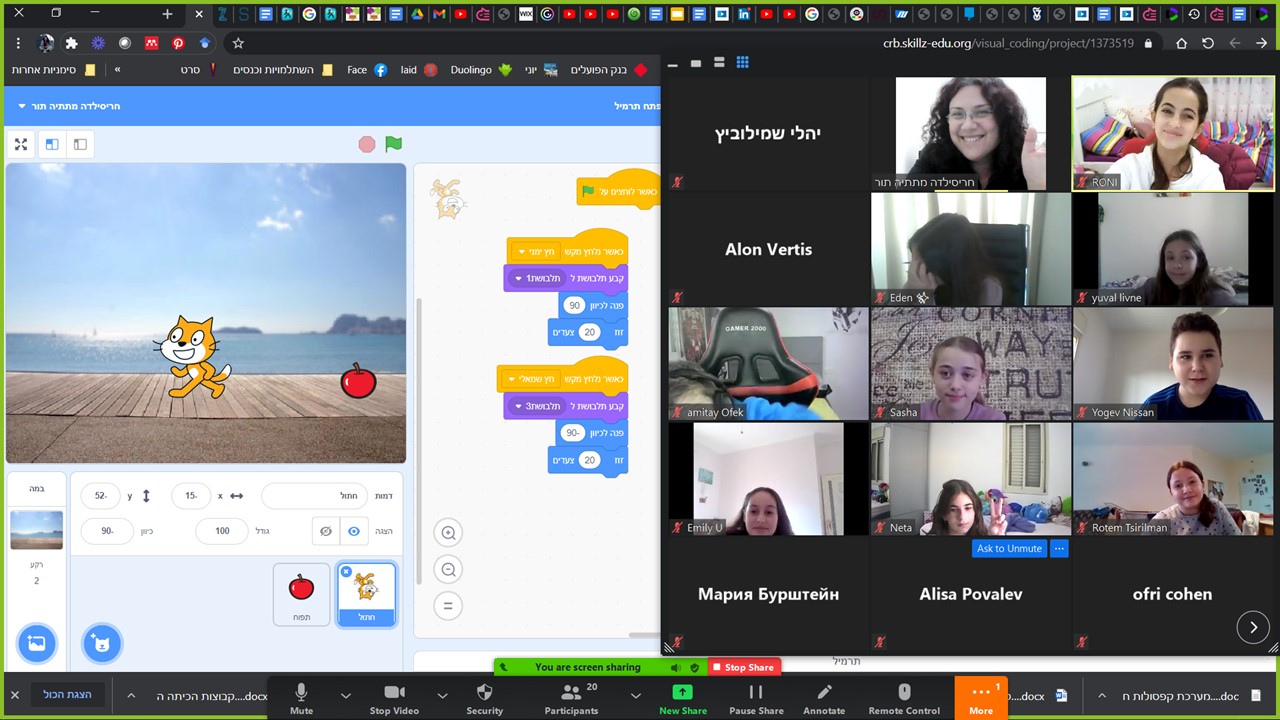Expand video options arrow next to Stop Video
Viewport: 1280px width, 720px height.
(442, 695)
